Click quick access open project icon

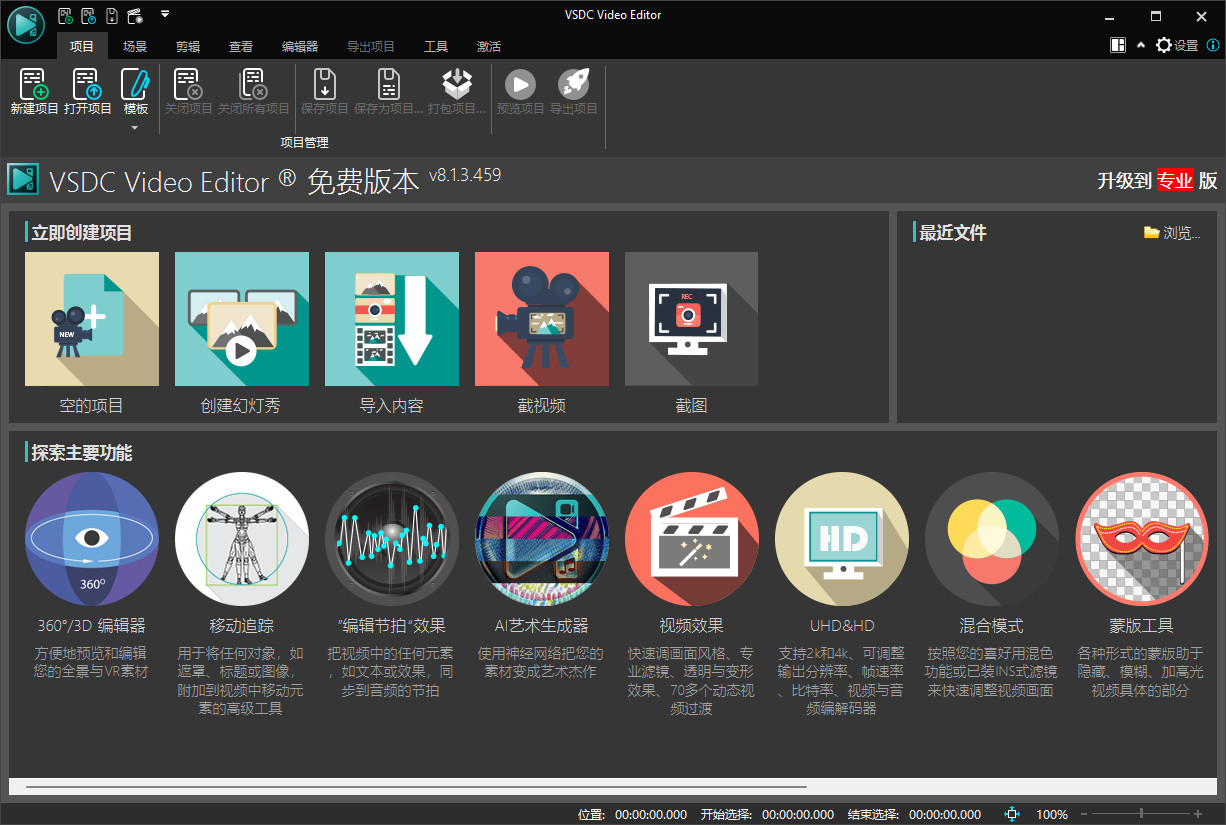coord(89,15)
